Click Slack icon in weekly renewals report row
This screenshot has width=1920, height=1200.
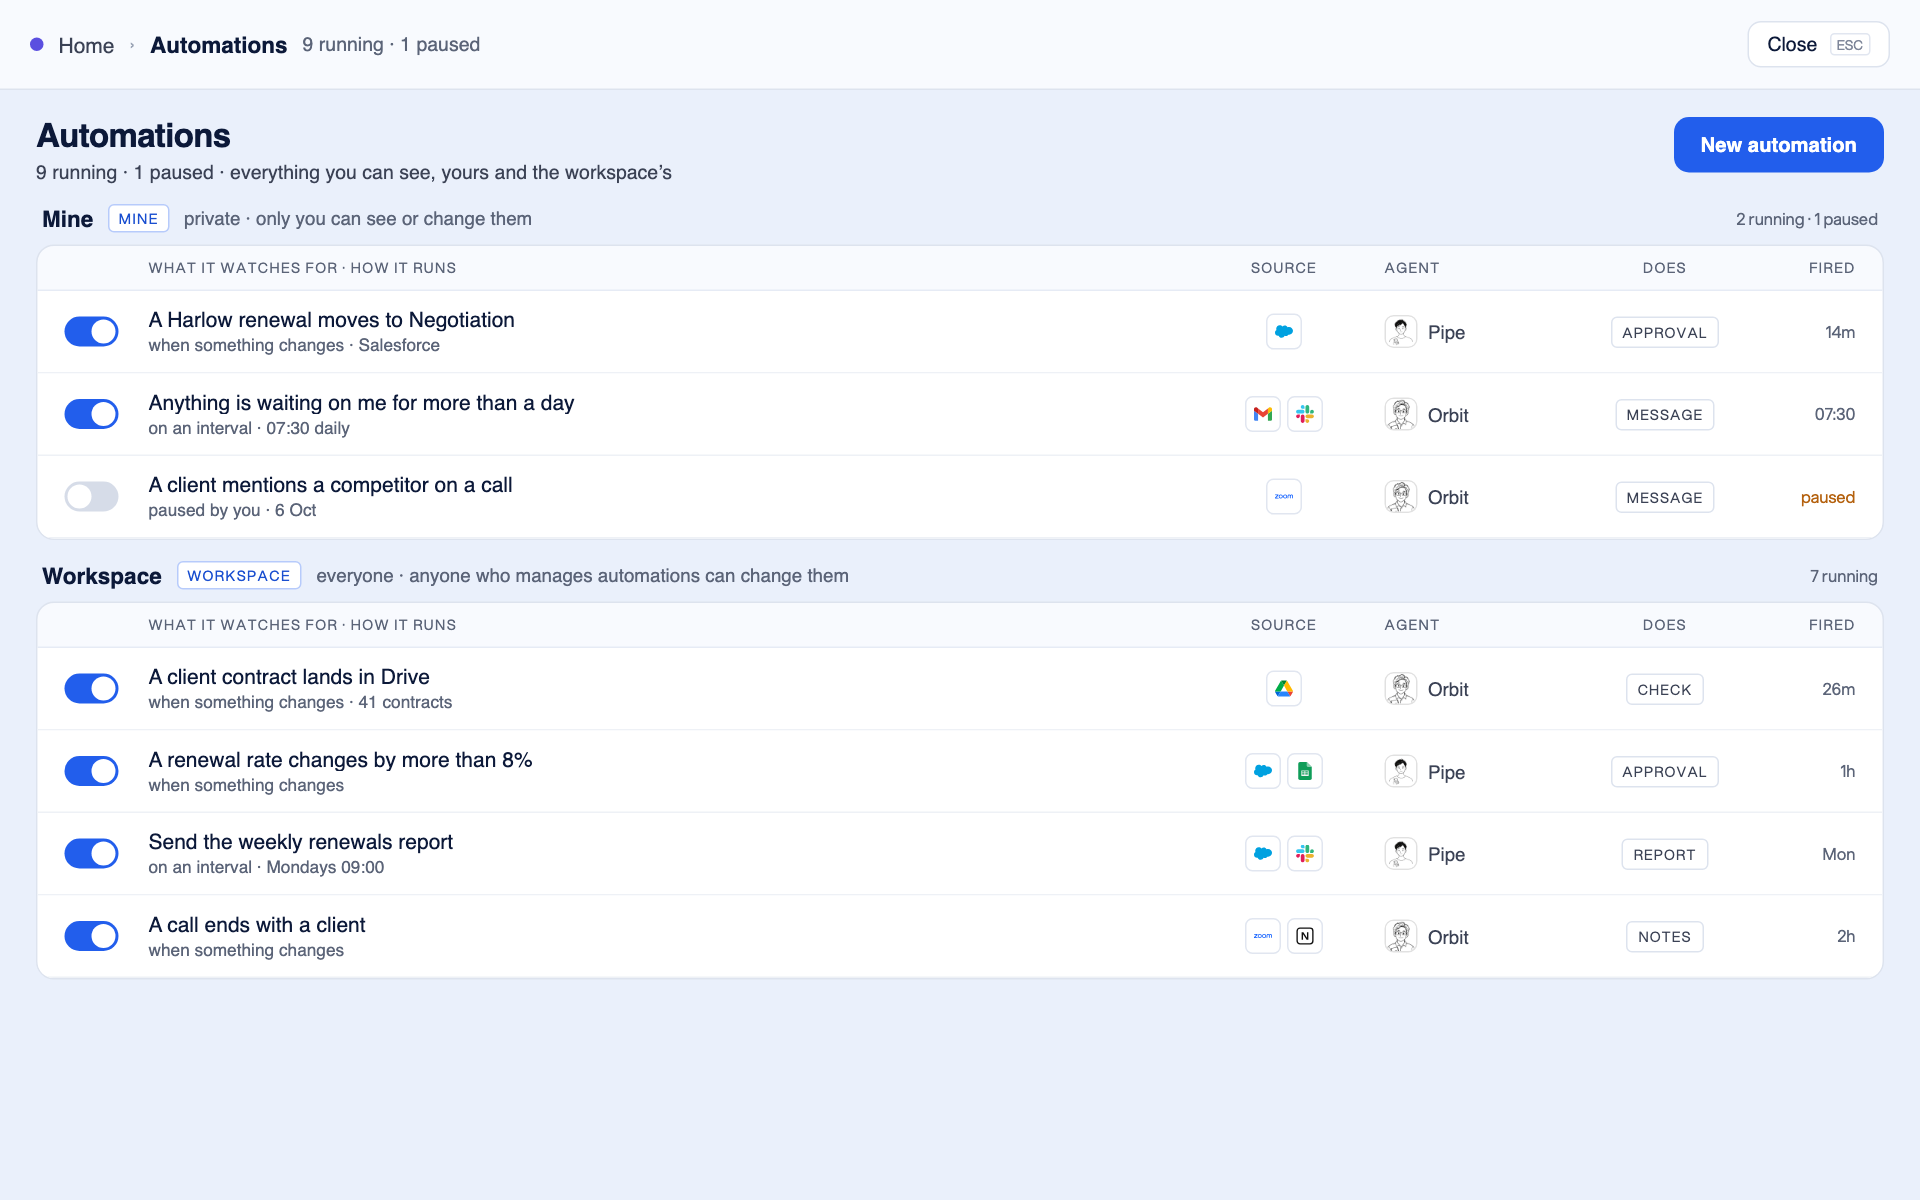pyautogui.click(x=1305, y=854)
